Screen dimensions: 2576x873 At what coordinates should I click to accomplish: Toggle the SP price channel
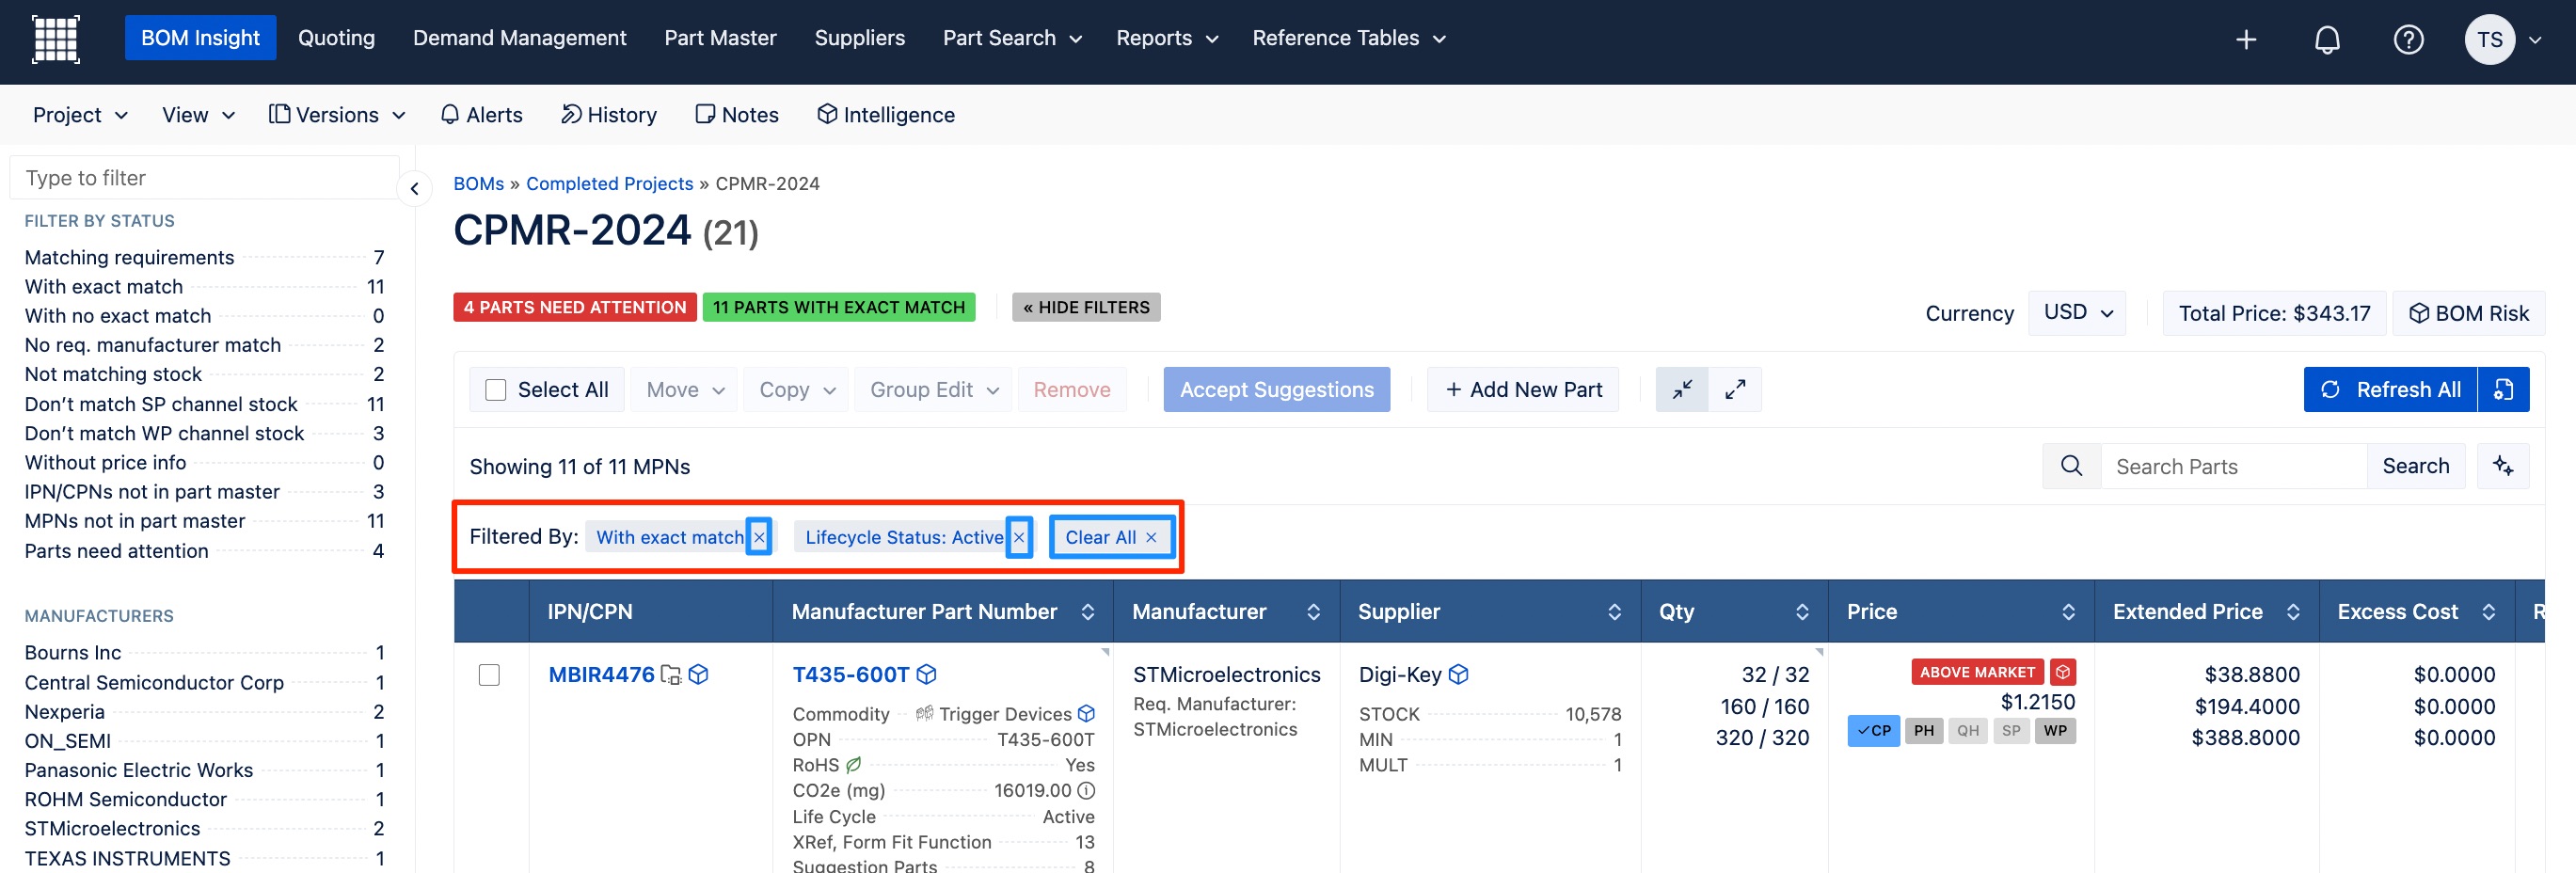tap(2011, 731)
